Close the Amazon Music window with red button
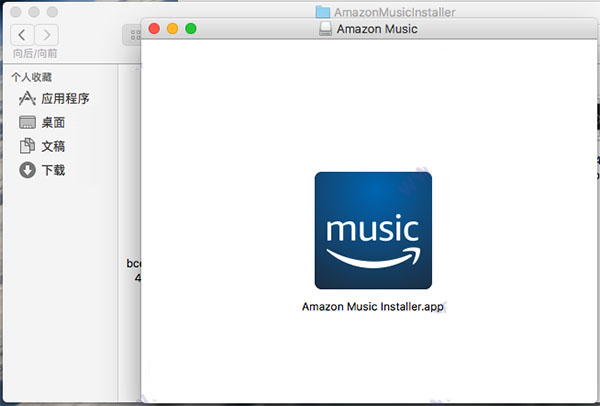This screenshot has height=406, width=600. (x=154, y=28)
